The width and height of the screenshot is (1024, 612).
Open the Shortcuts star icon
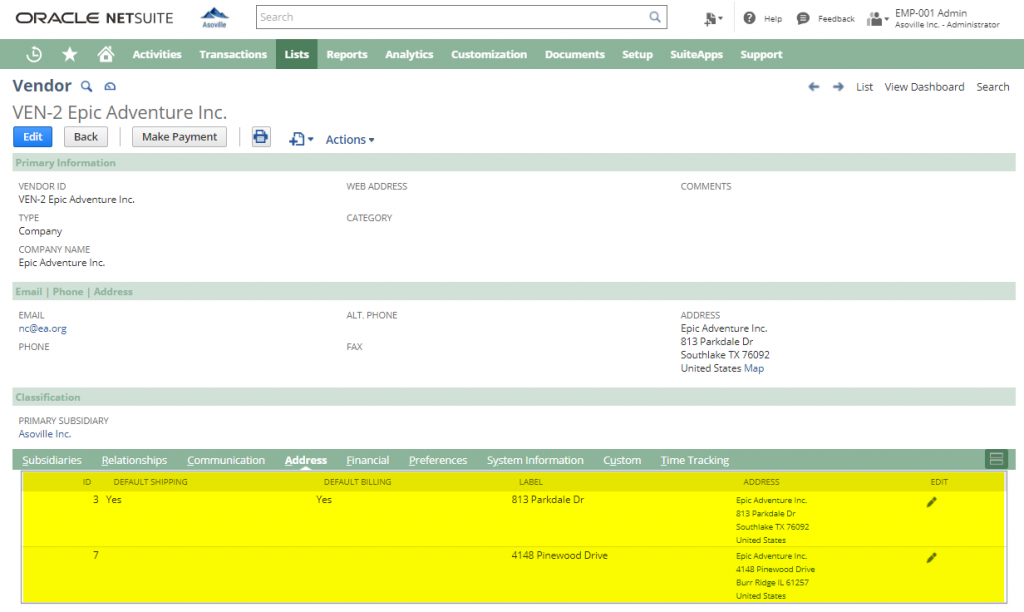pyautogui.click(x=70, y=54)
